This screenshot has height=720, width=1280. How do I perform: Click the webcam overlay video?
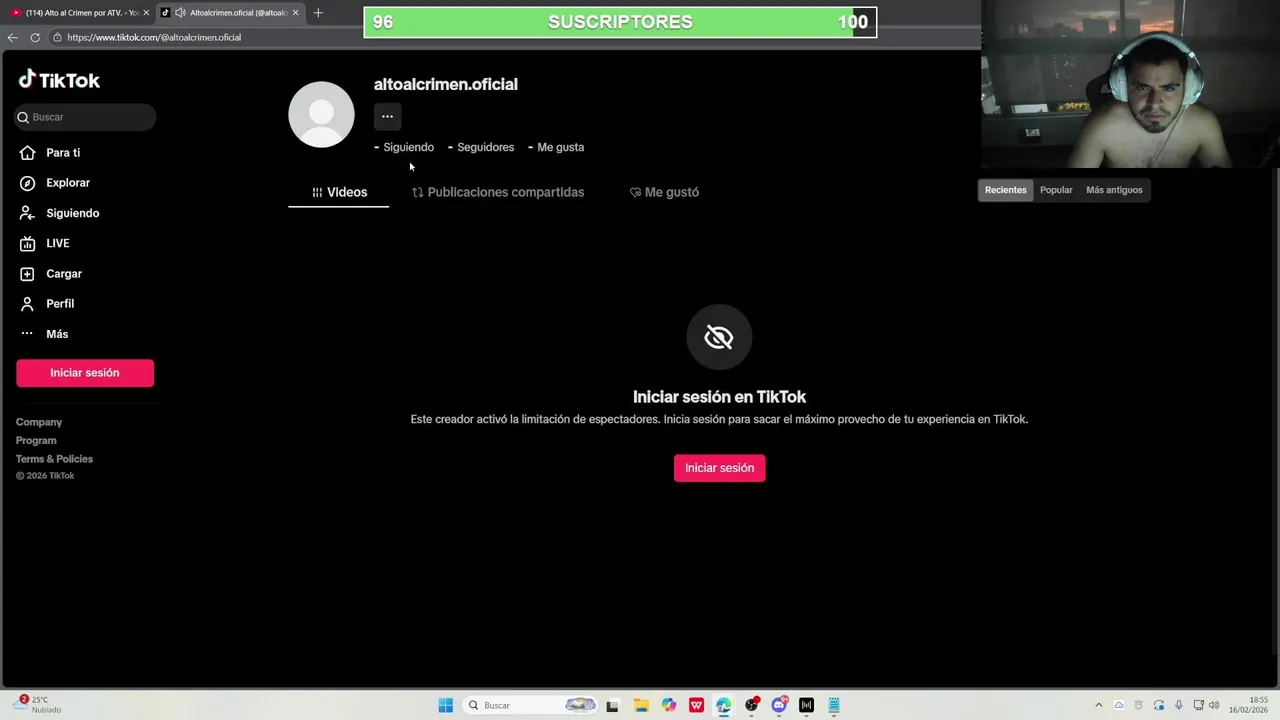pos(1130,84)
